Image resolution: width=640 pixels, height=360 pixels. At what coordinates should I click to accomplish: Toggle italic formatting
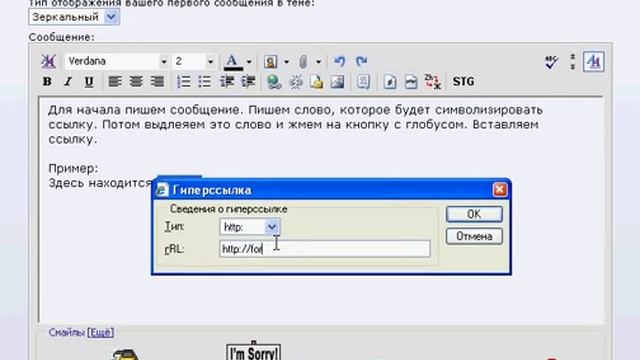68,82
